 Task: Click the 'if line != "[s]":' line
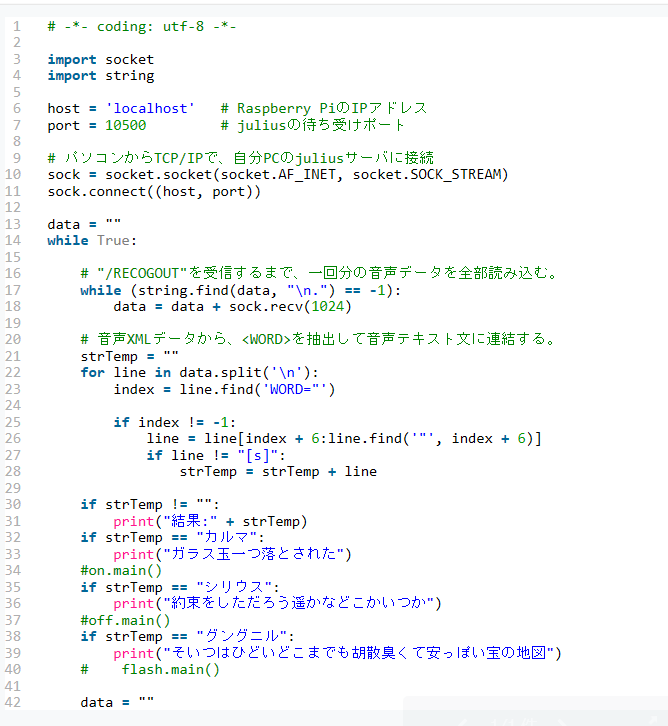tap(216, 456)
